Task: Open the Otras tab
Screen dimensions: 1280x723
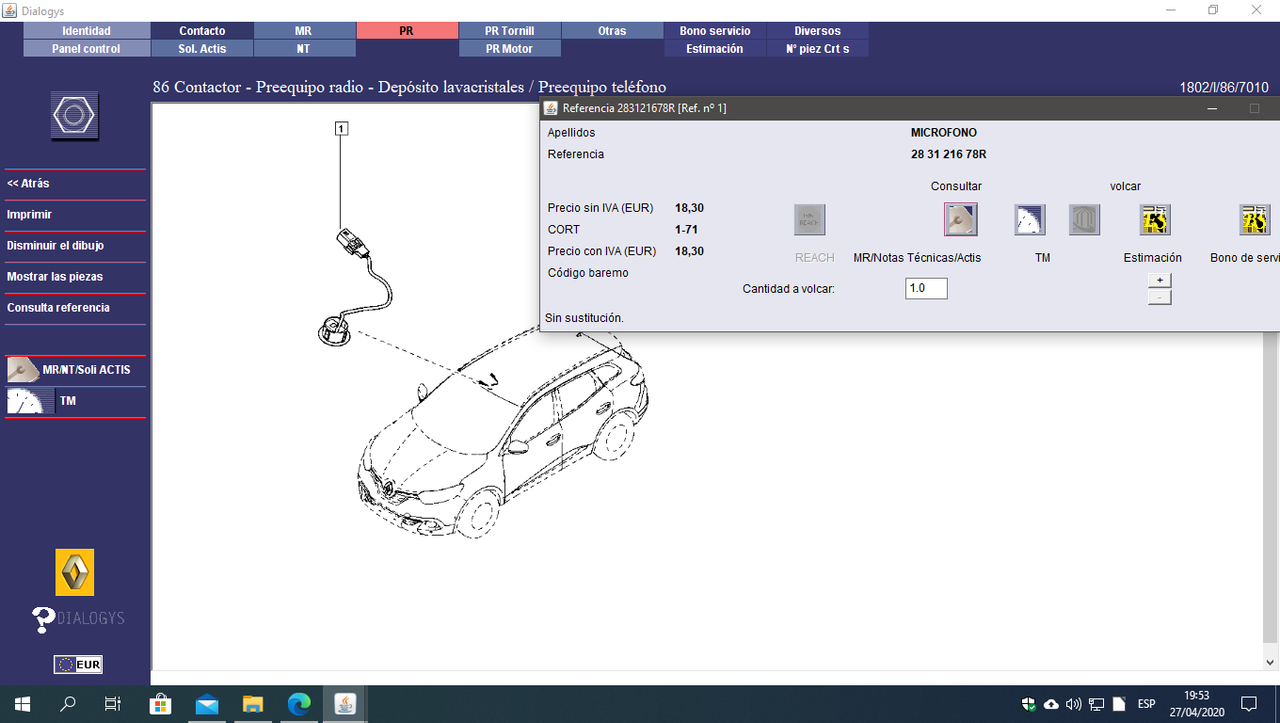Action: coord(612,31)
